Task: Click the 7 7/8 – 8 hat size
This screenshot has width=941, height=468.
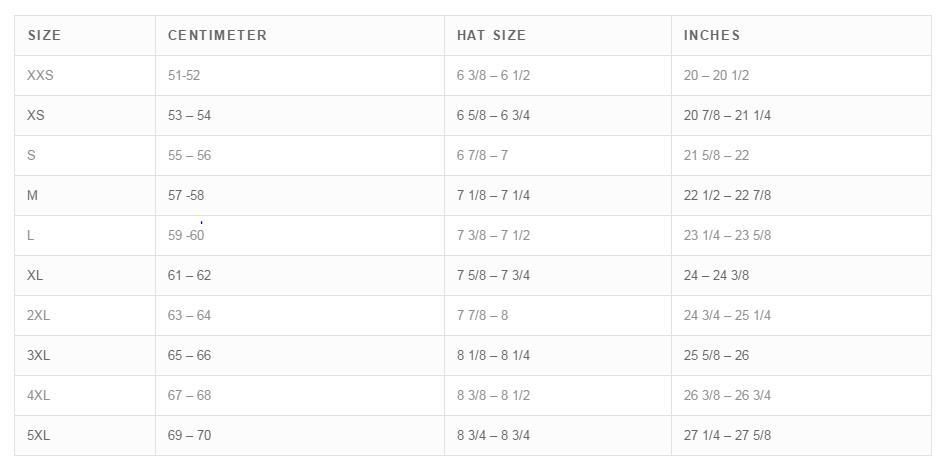Action: click(x=483, y=315)
